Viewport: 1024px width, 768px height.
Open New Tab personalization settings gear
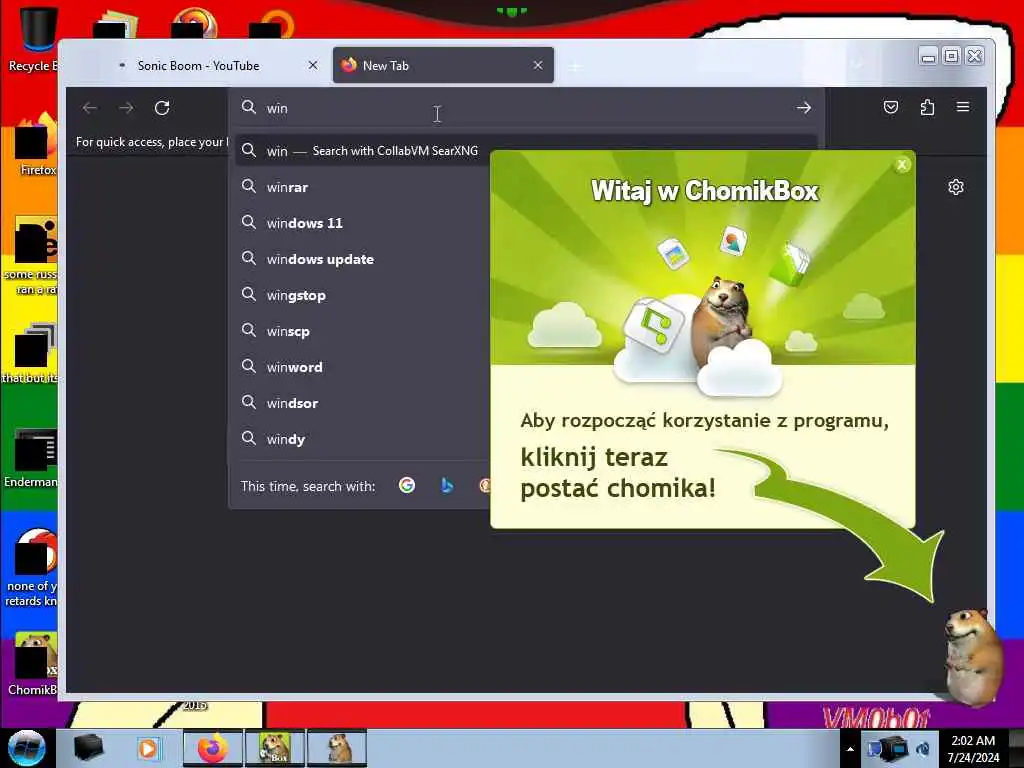point(955,187)
